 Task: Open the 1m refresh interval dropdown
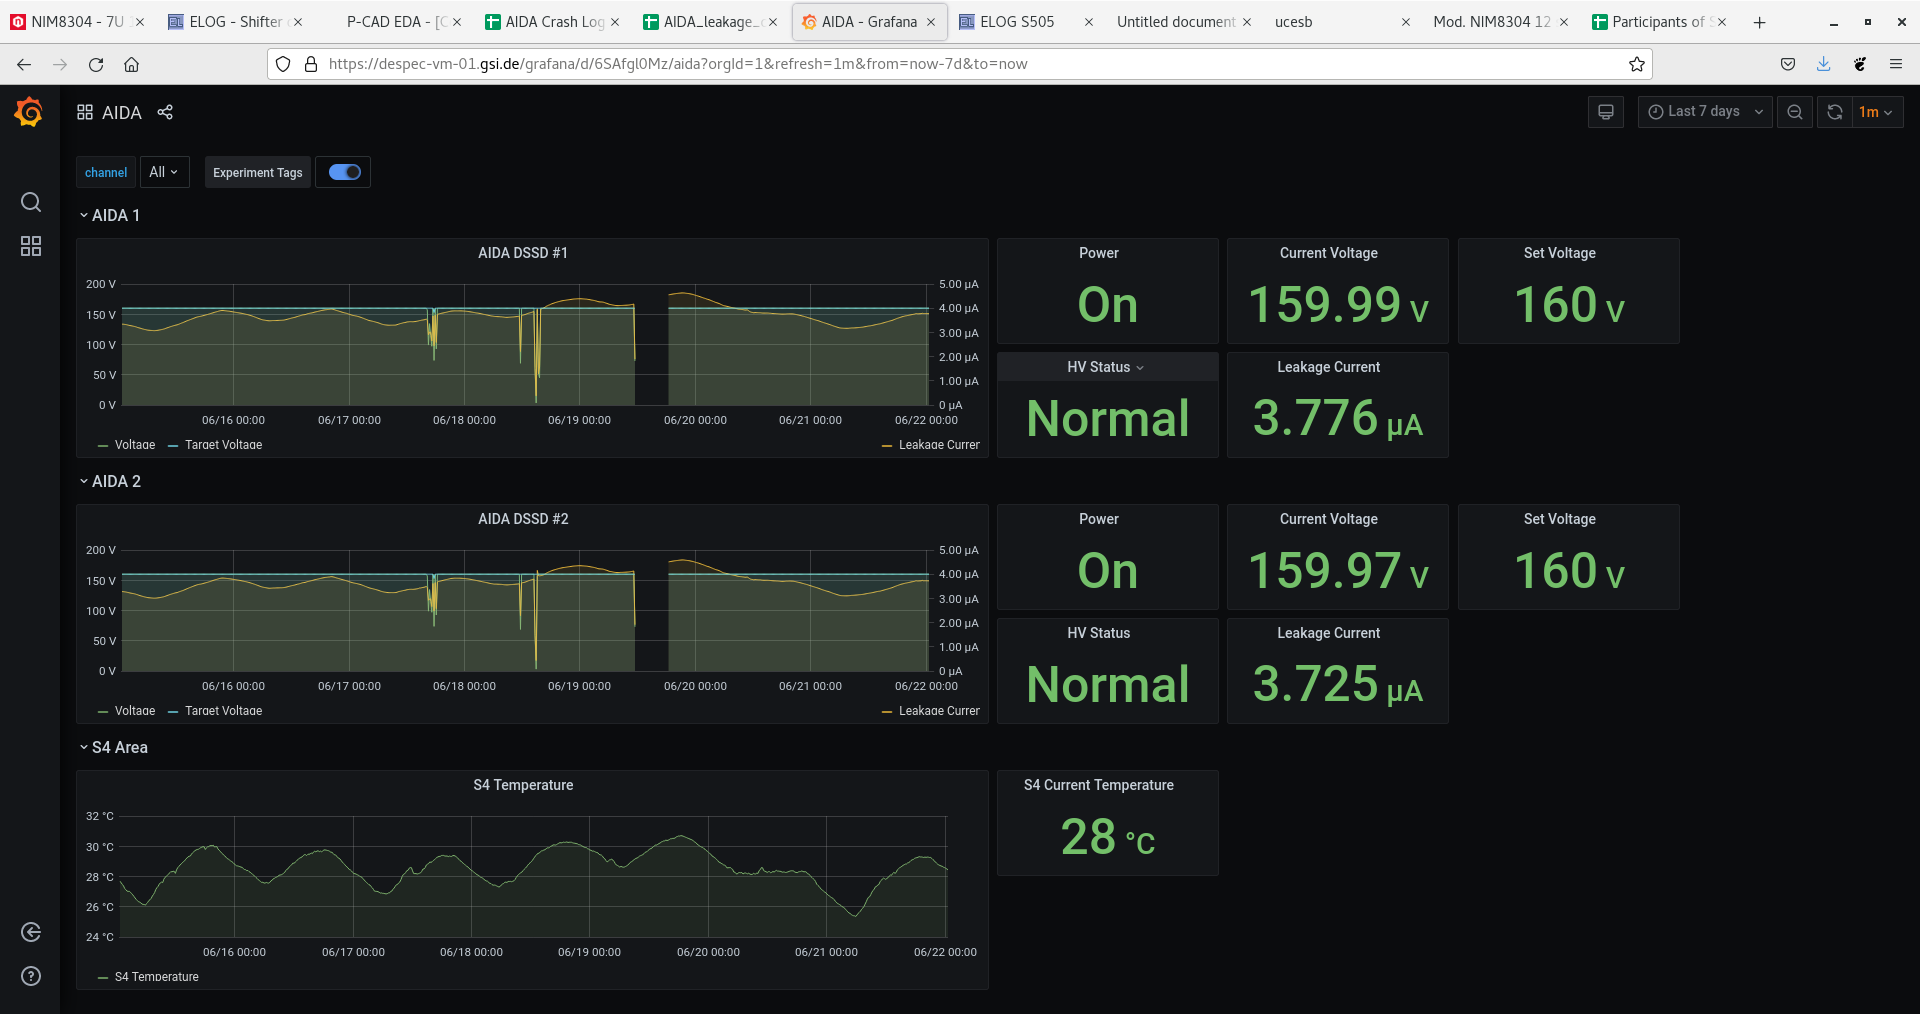pos(1877,112)
